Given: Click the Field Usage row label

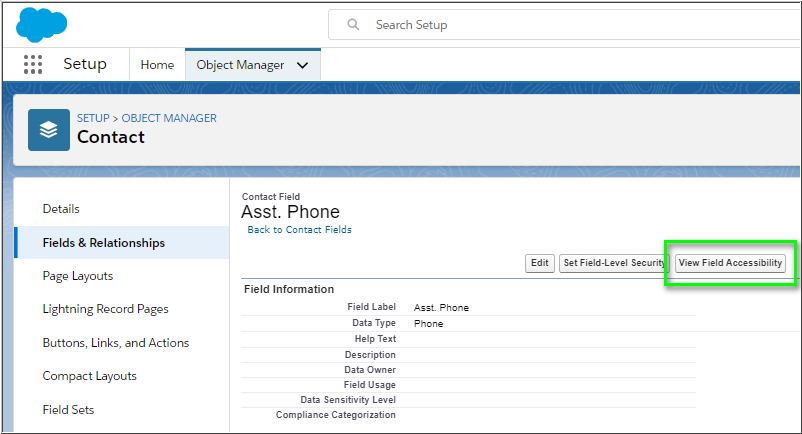Looking at the screenshot, I should pyautogui.click(x=369, y=384).
